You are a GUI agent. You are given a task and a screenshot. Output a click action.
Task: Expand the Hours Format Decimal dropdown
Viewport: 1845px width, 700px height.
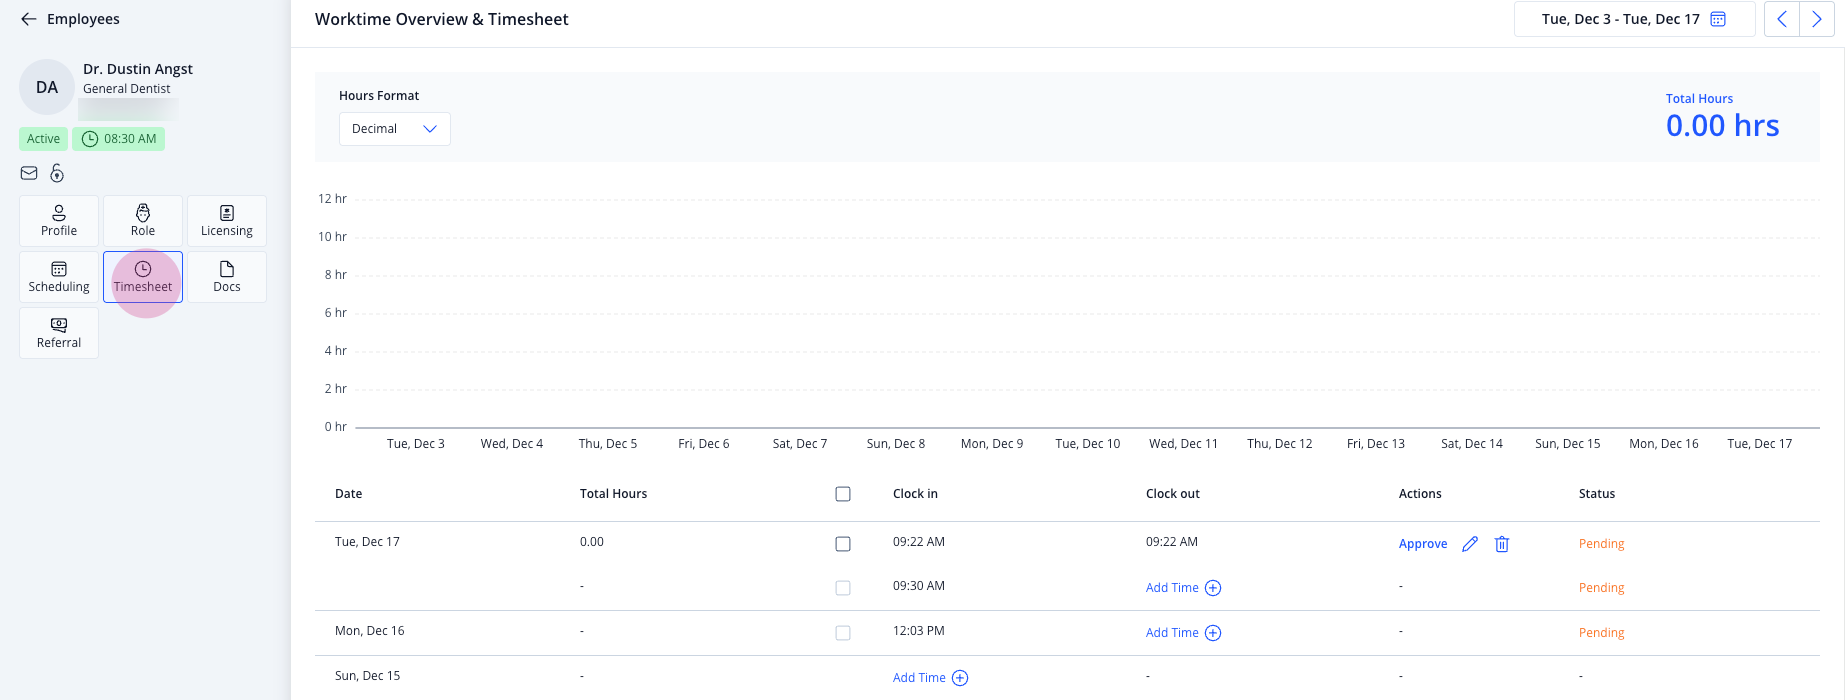click(395, 129)
